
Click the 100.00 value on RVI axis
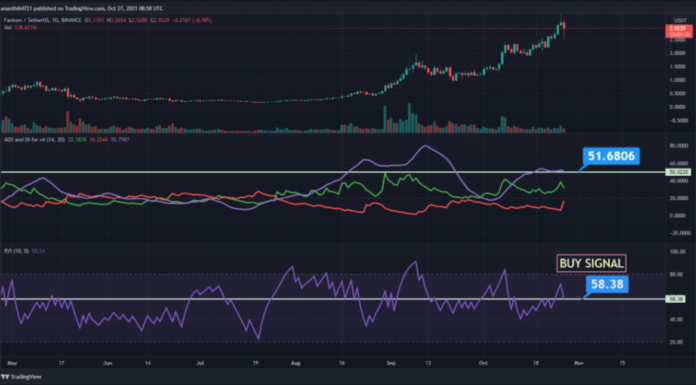coord(676,252)
